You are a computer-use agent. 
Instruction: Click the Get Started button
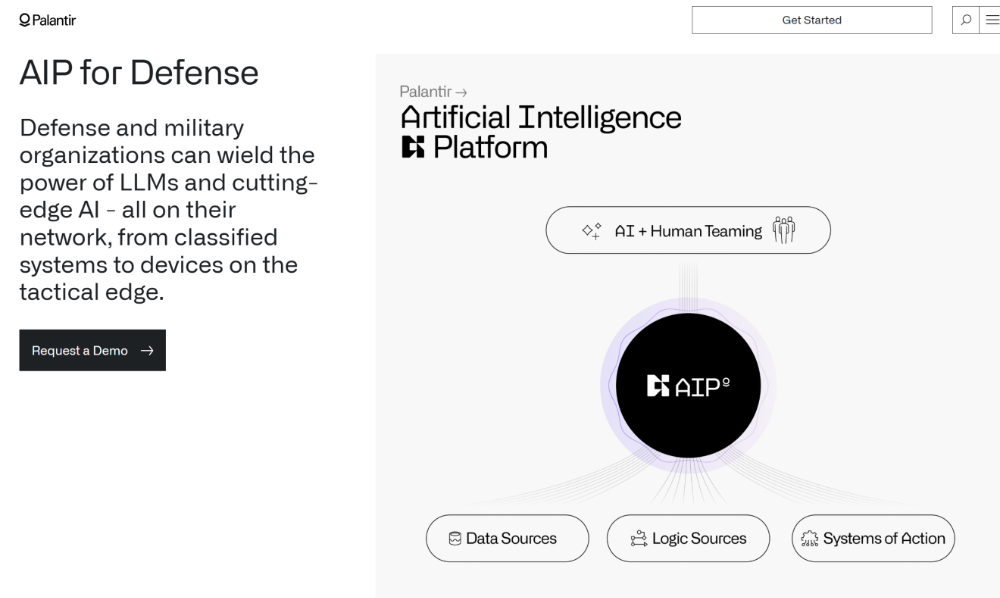tap(811, 20)
